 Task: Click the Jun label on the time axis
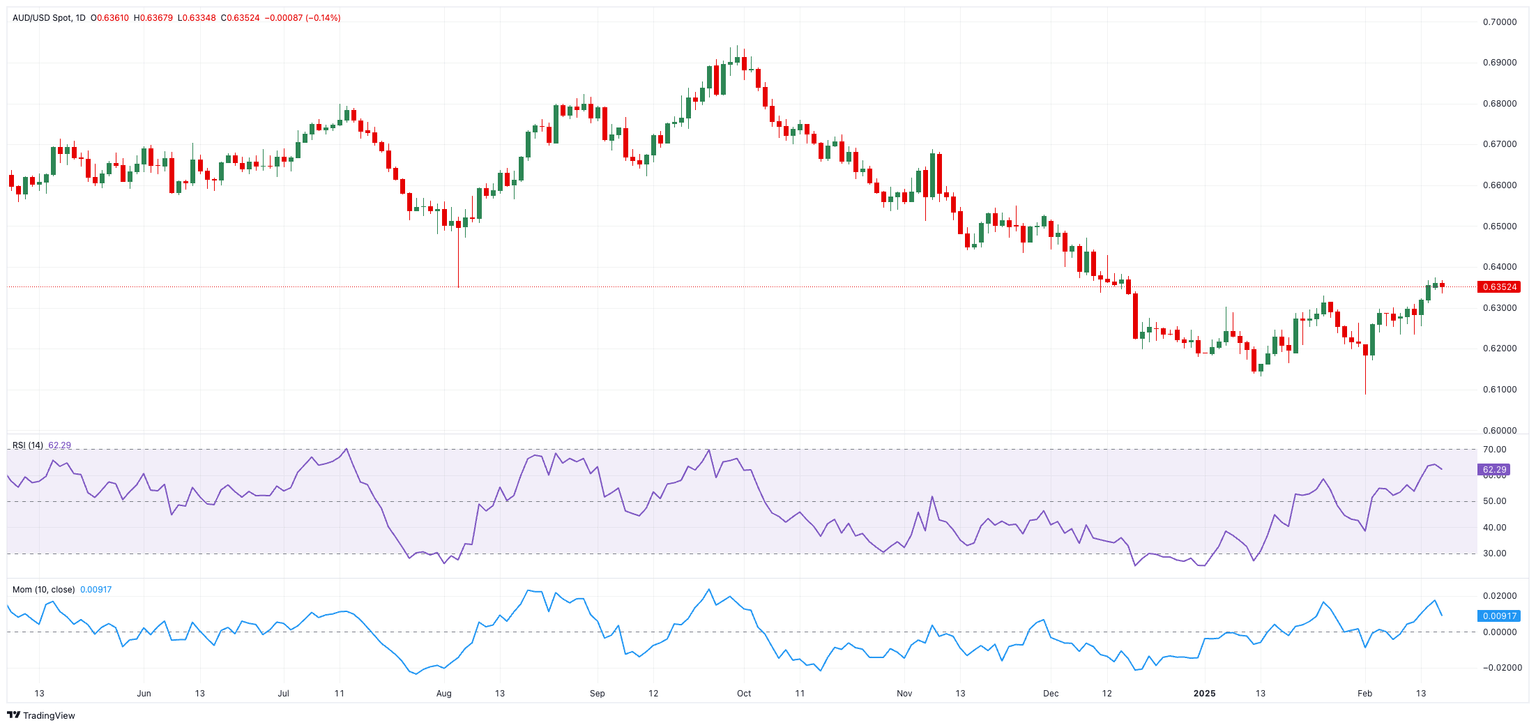click(143, 692)
